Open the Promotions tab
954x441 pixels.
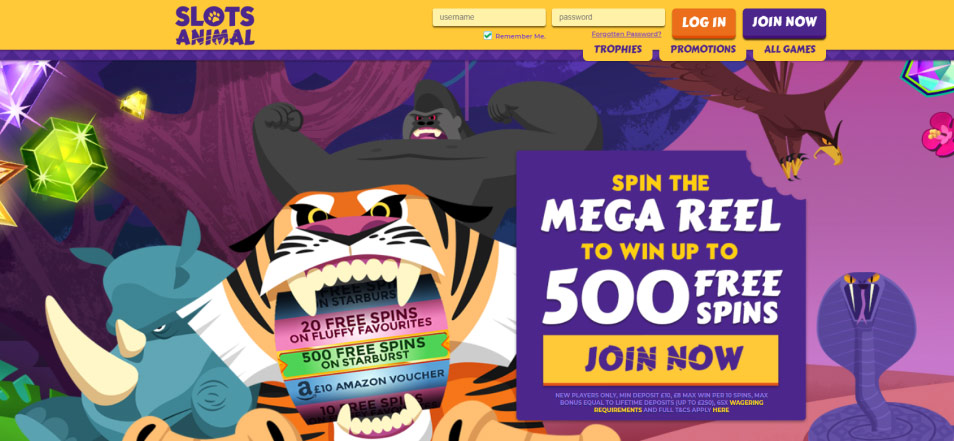tap(703, 49)
